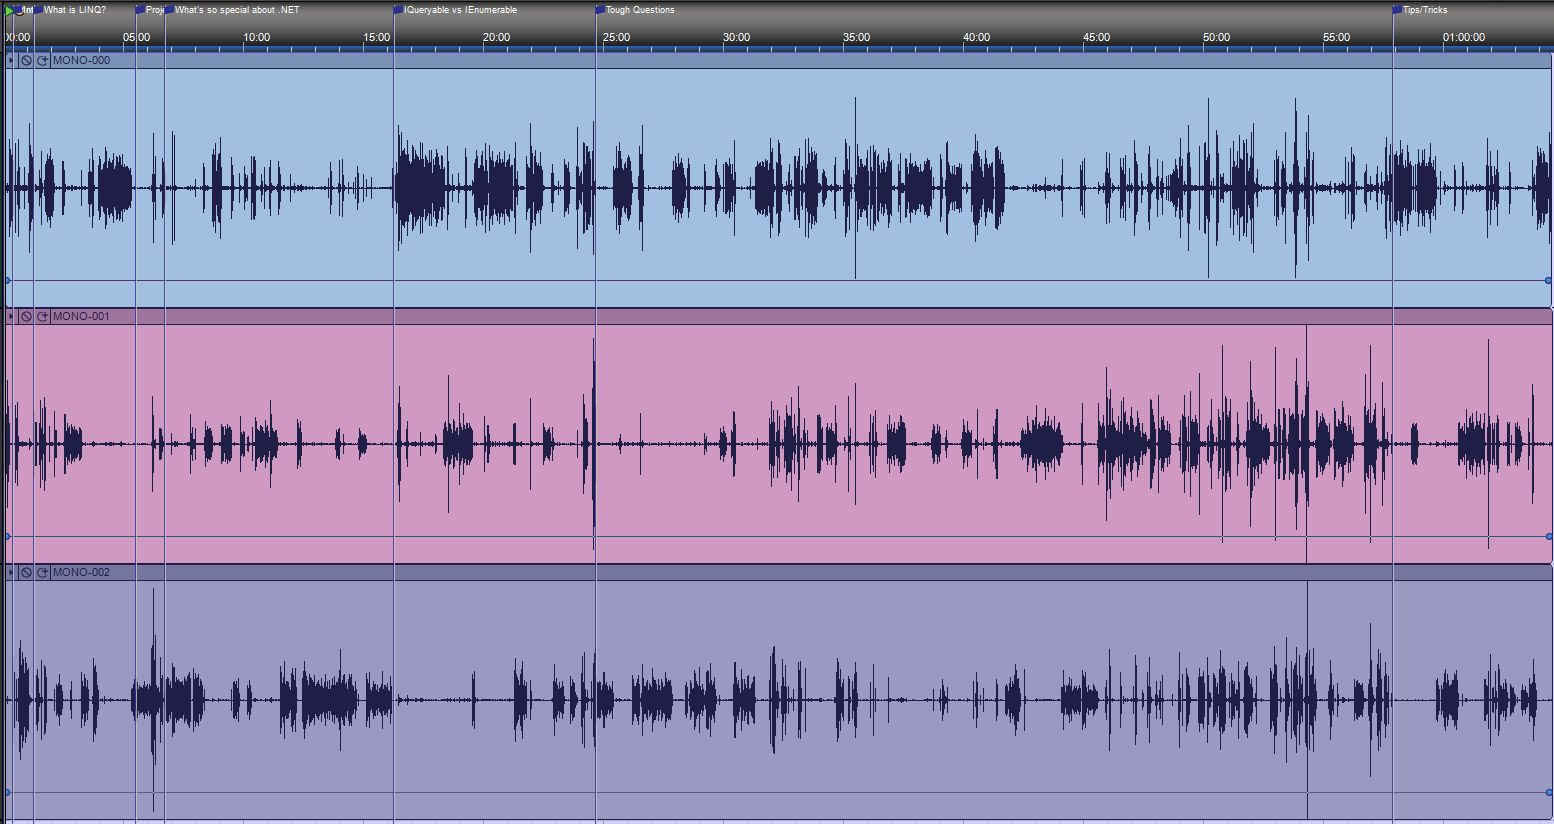Click the MONO-001 clip name label
Image resolution: width=1554 pixels, height=824 pixels.
[81, 316]
